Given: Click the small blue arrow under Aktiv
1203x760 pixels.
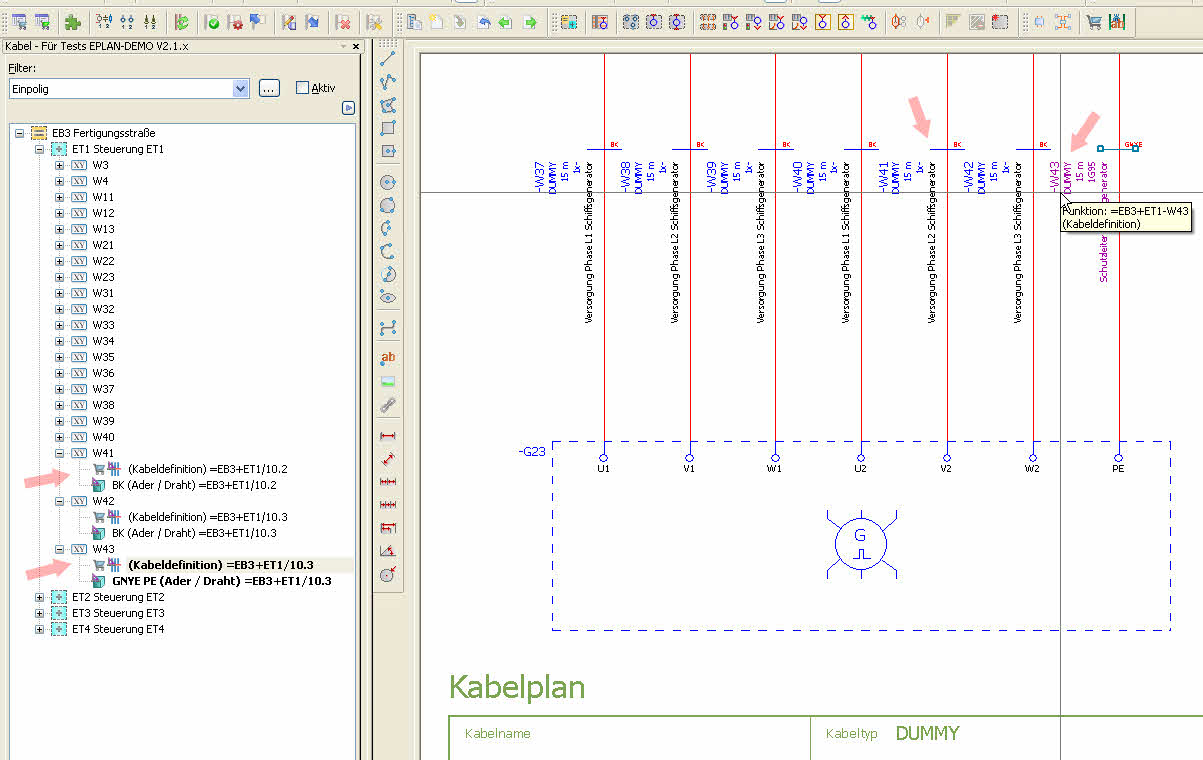Looking at the screenshot, I should 348,108.
